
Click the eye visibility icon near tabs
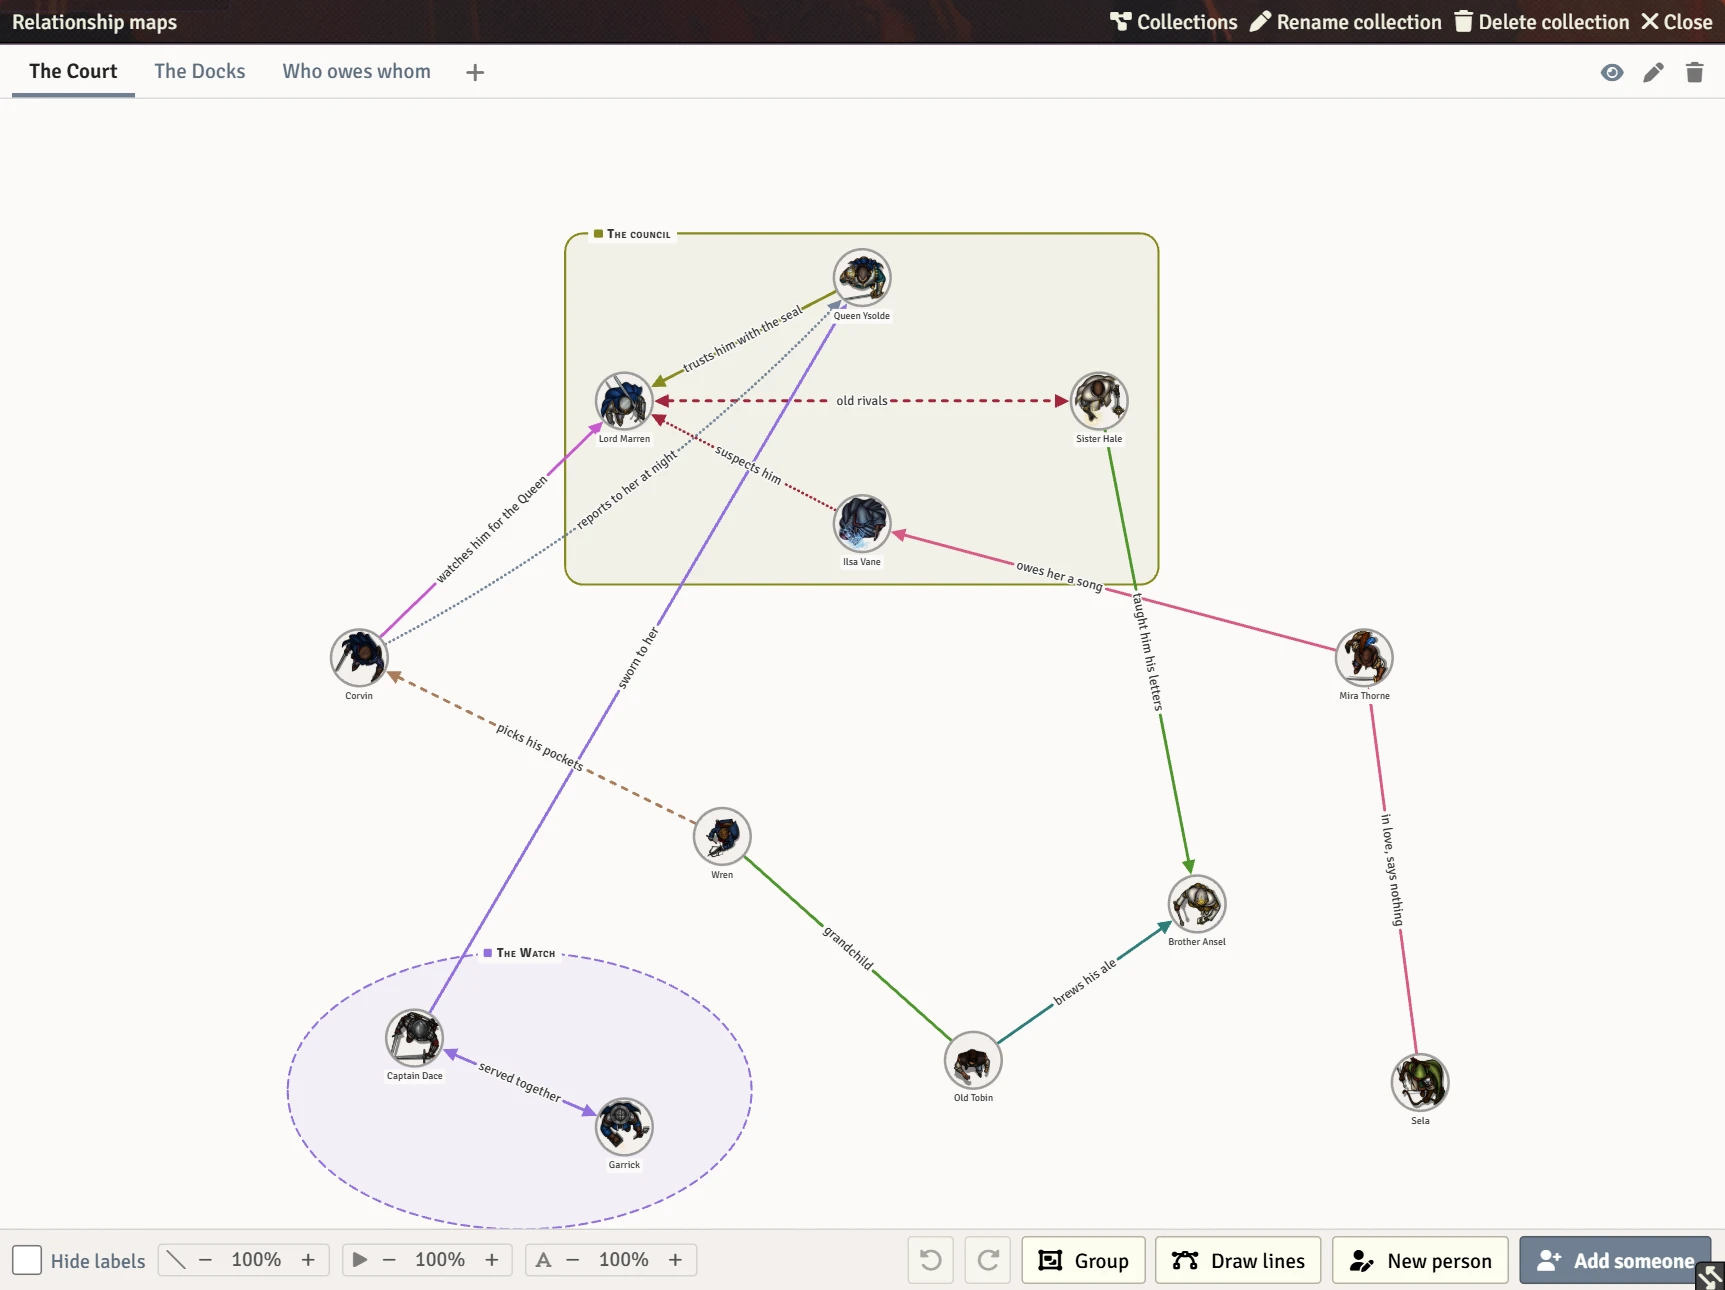tap(1612, 72)
